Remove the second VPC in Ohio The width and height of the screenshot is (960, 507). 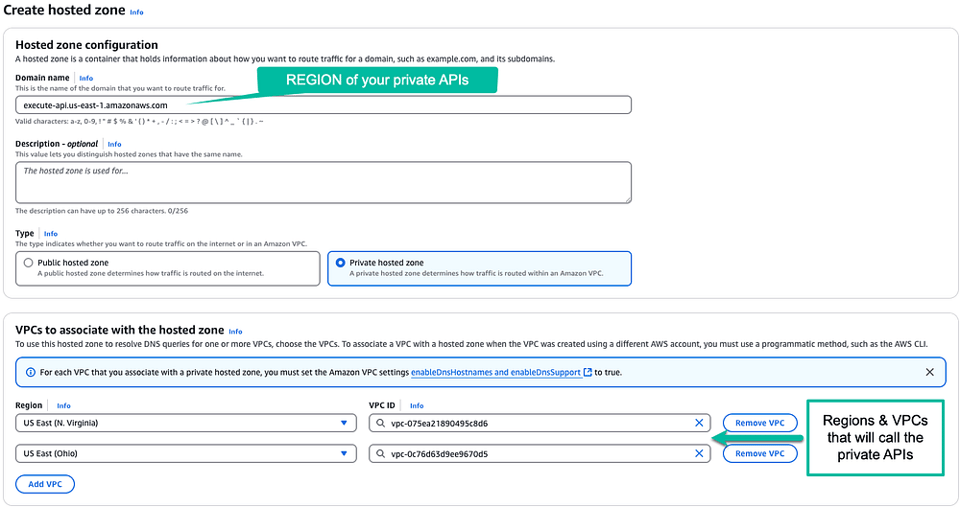(760, 454)
